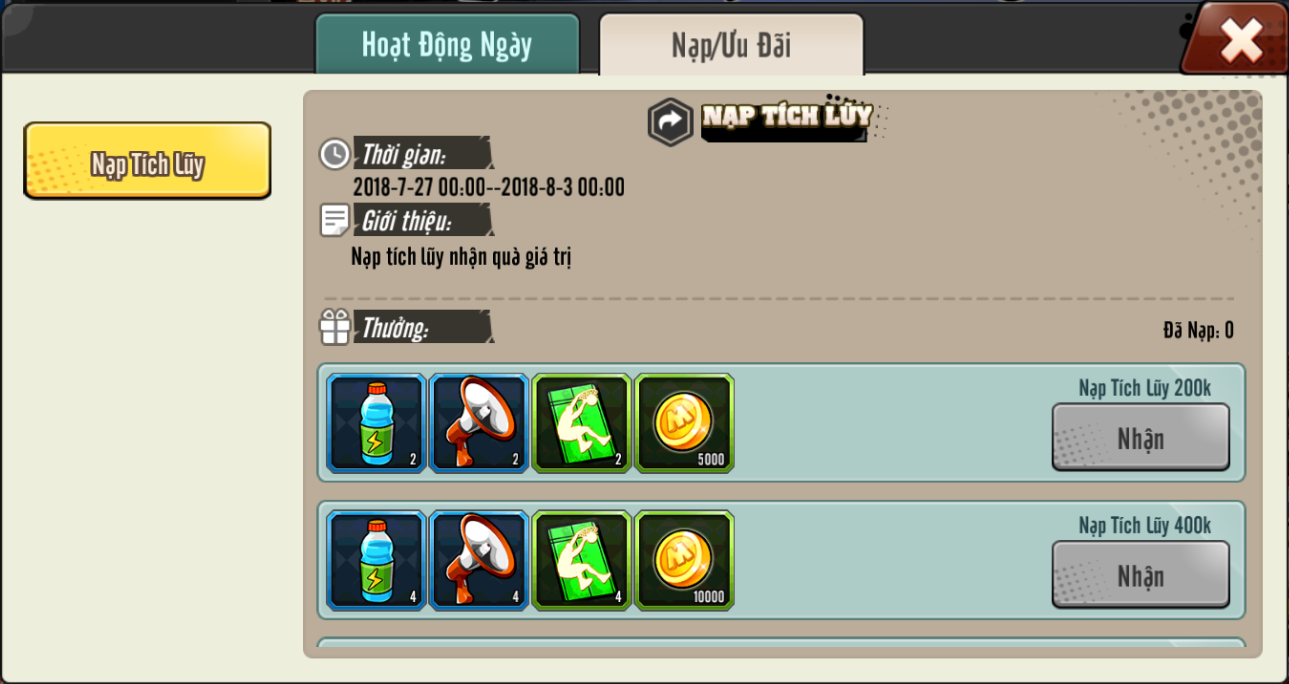Claim reward with Nhận for 200k tier

click(x=1140, y=437)
